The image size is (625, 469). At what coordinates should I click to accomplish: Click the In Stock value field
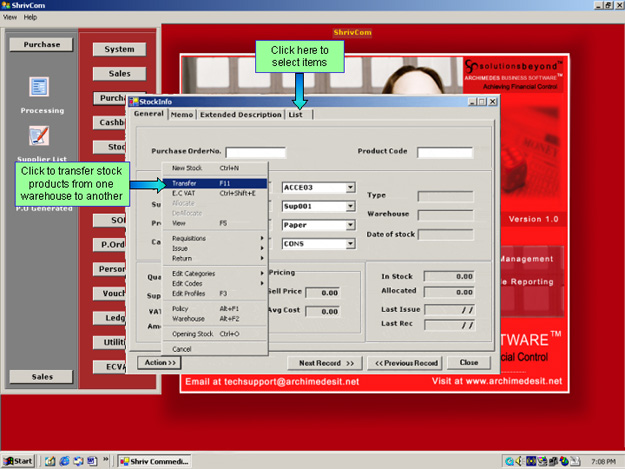pos(449,276)
